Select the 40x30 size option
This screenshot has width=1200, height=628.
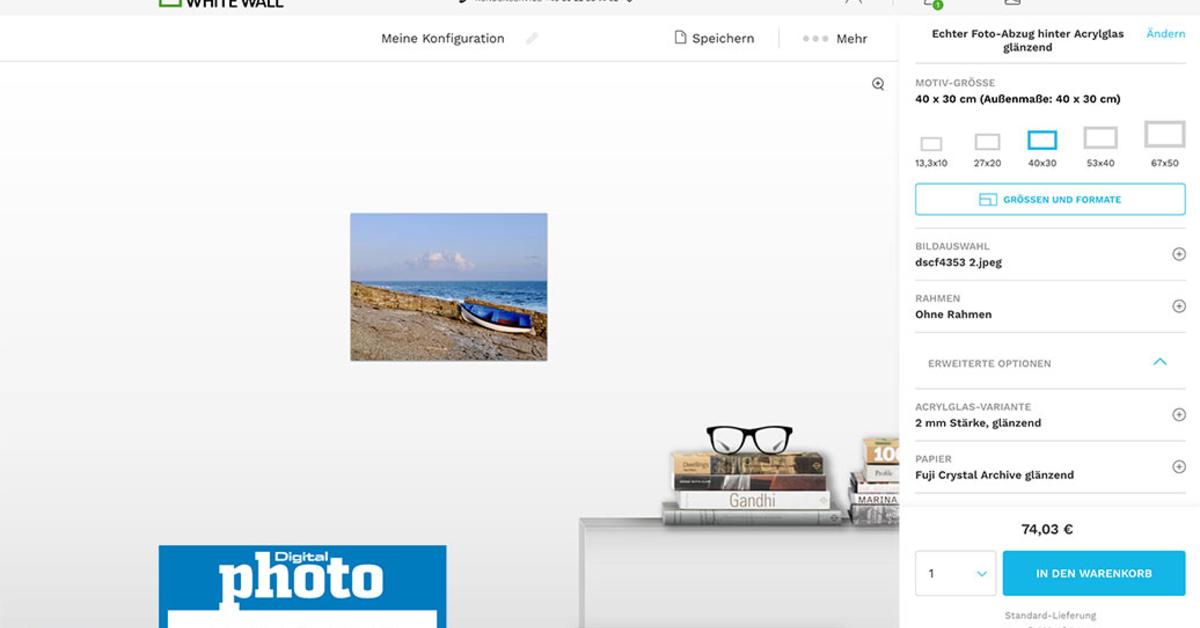click(1042, 148)
